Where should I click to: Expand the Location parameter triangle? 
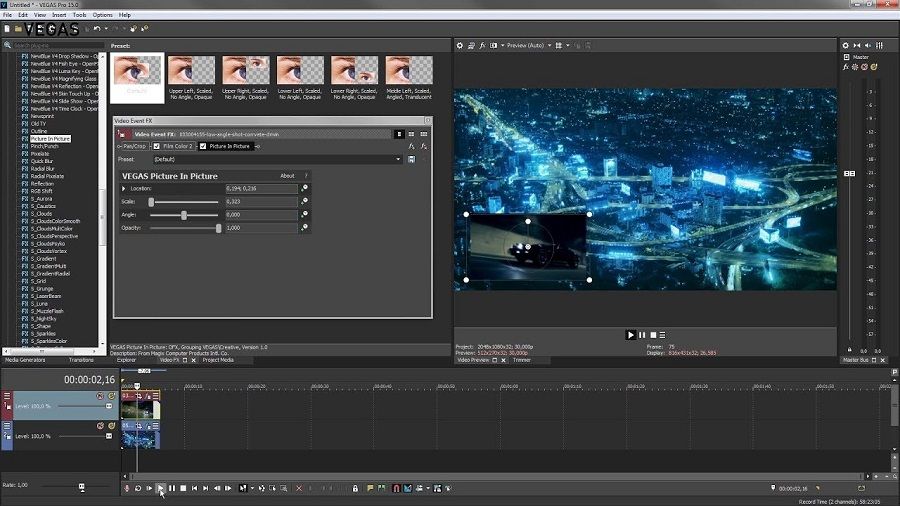click(124, 188)
